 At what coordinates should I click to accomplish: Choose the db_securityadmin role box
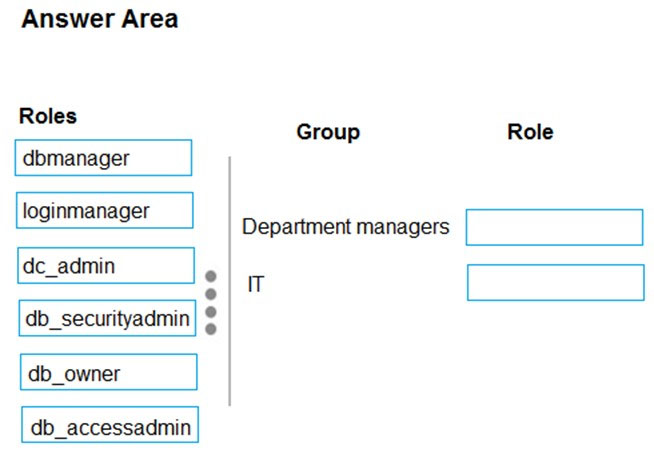[x=107, y=318]
